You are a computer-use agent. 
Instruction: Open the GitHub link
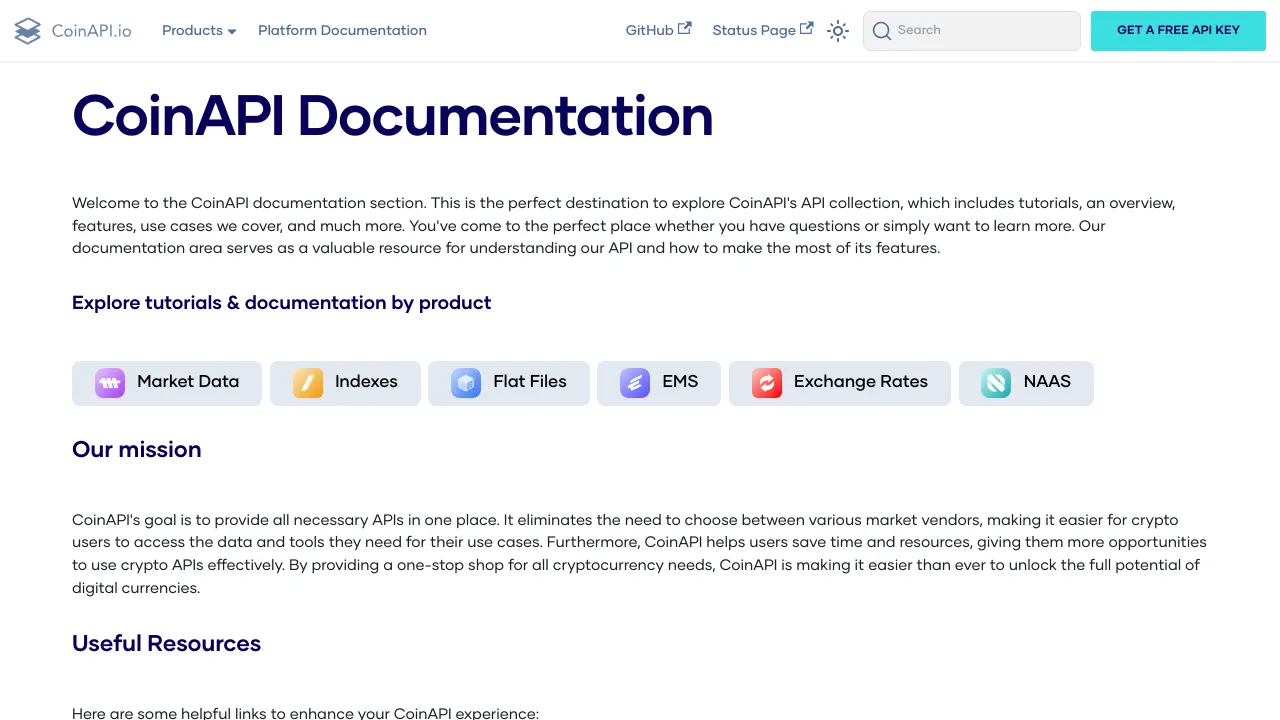coord(658,31)
